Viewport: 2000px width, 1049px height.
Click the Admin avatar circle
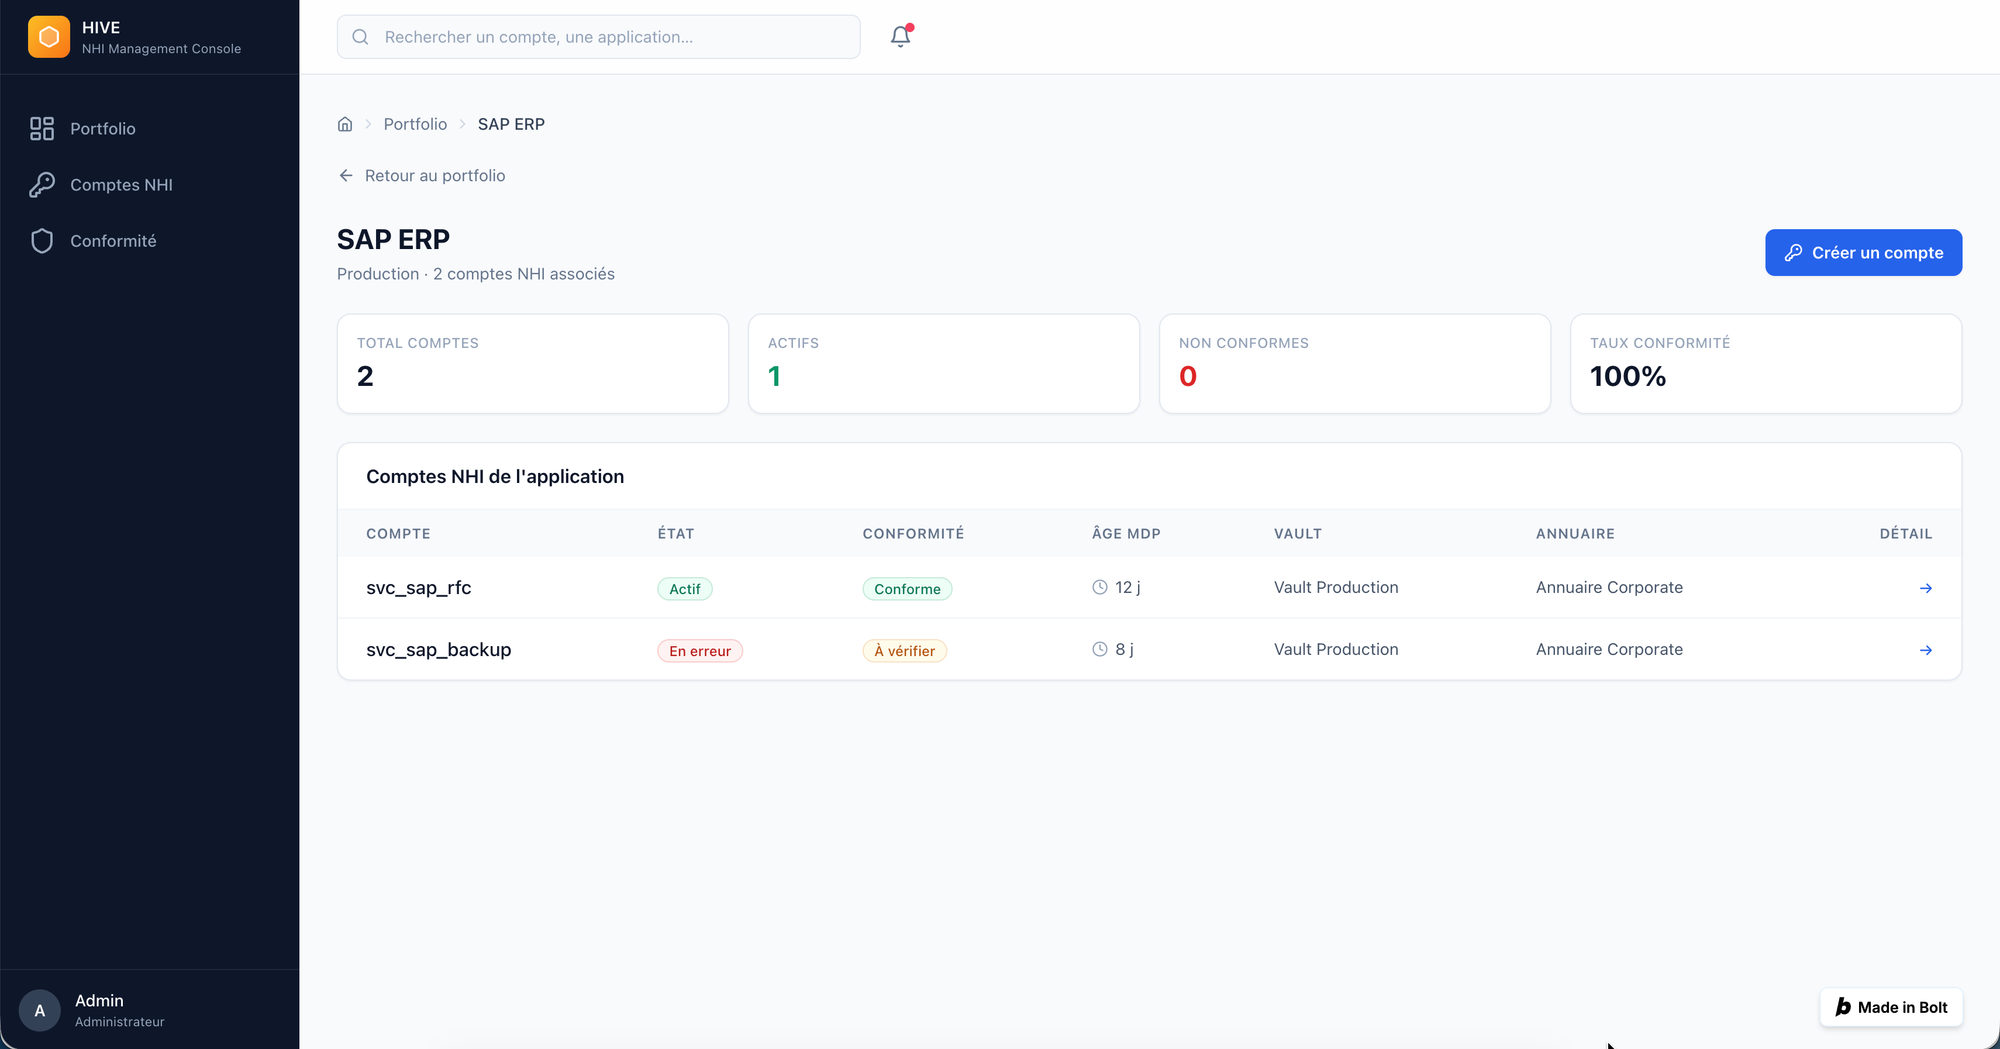tap(40, 1010)
